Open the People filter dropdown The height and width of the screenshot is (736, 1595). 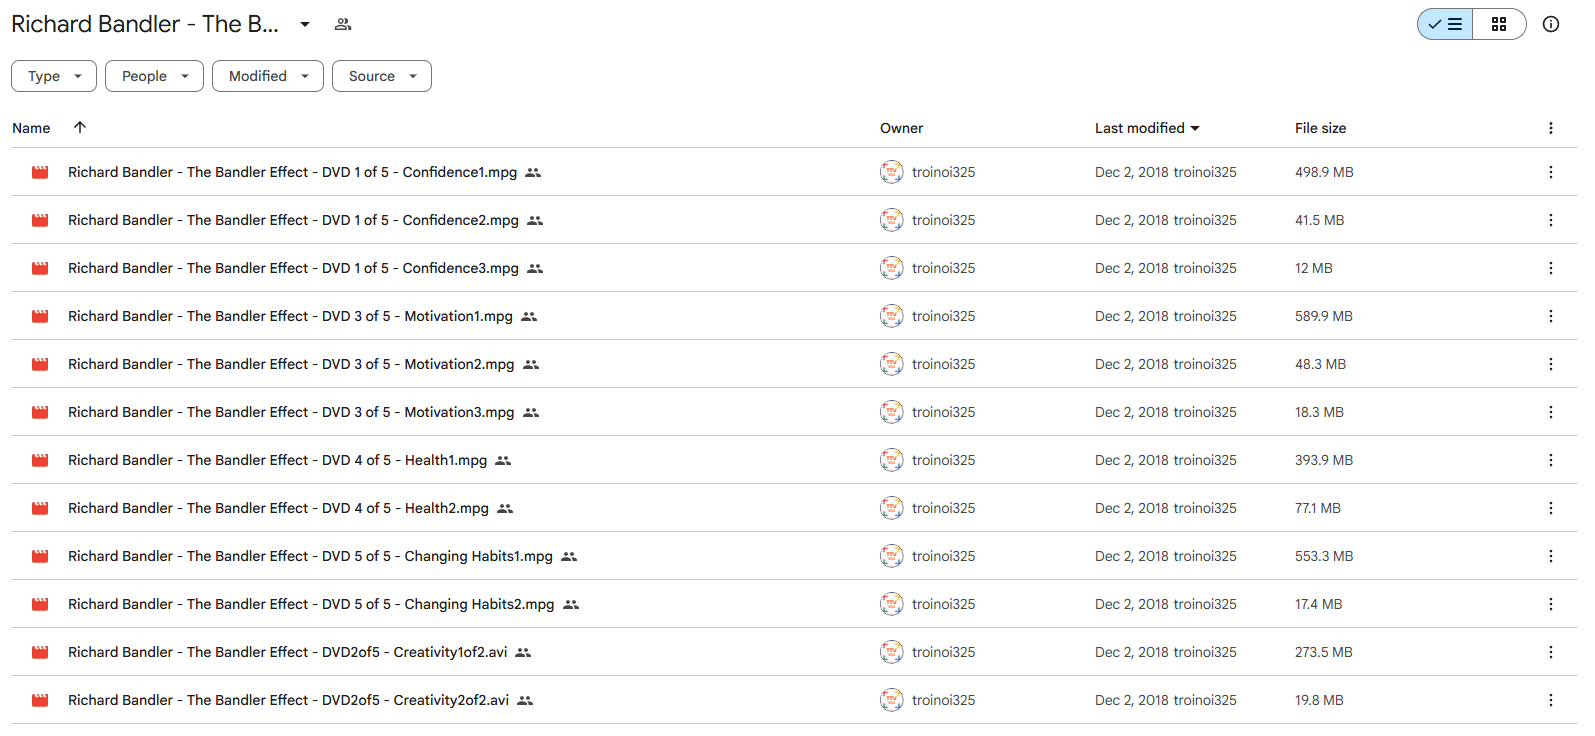pyautogui.click(x=154, y=76)
